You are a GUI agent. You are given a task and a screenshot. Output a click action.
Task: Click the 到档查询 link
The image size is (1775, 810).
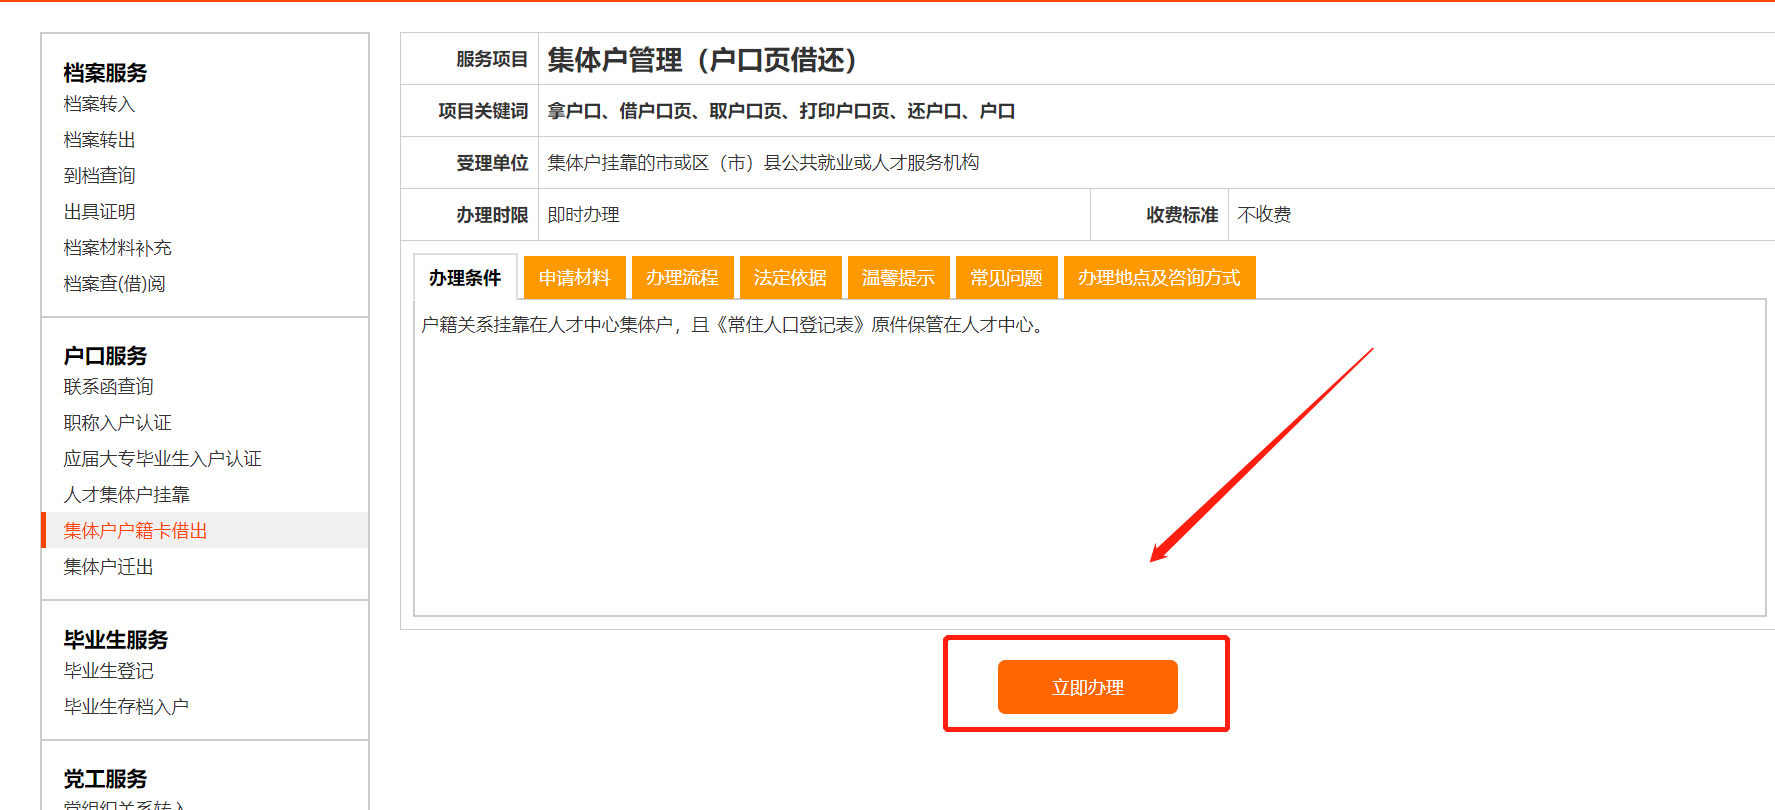point(99,176)
